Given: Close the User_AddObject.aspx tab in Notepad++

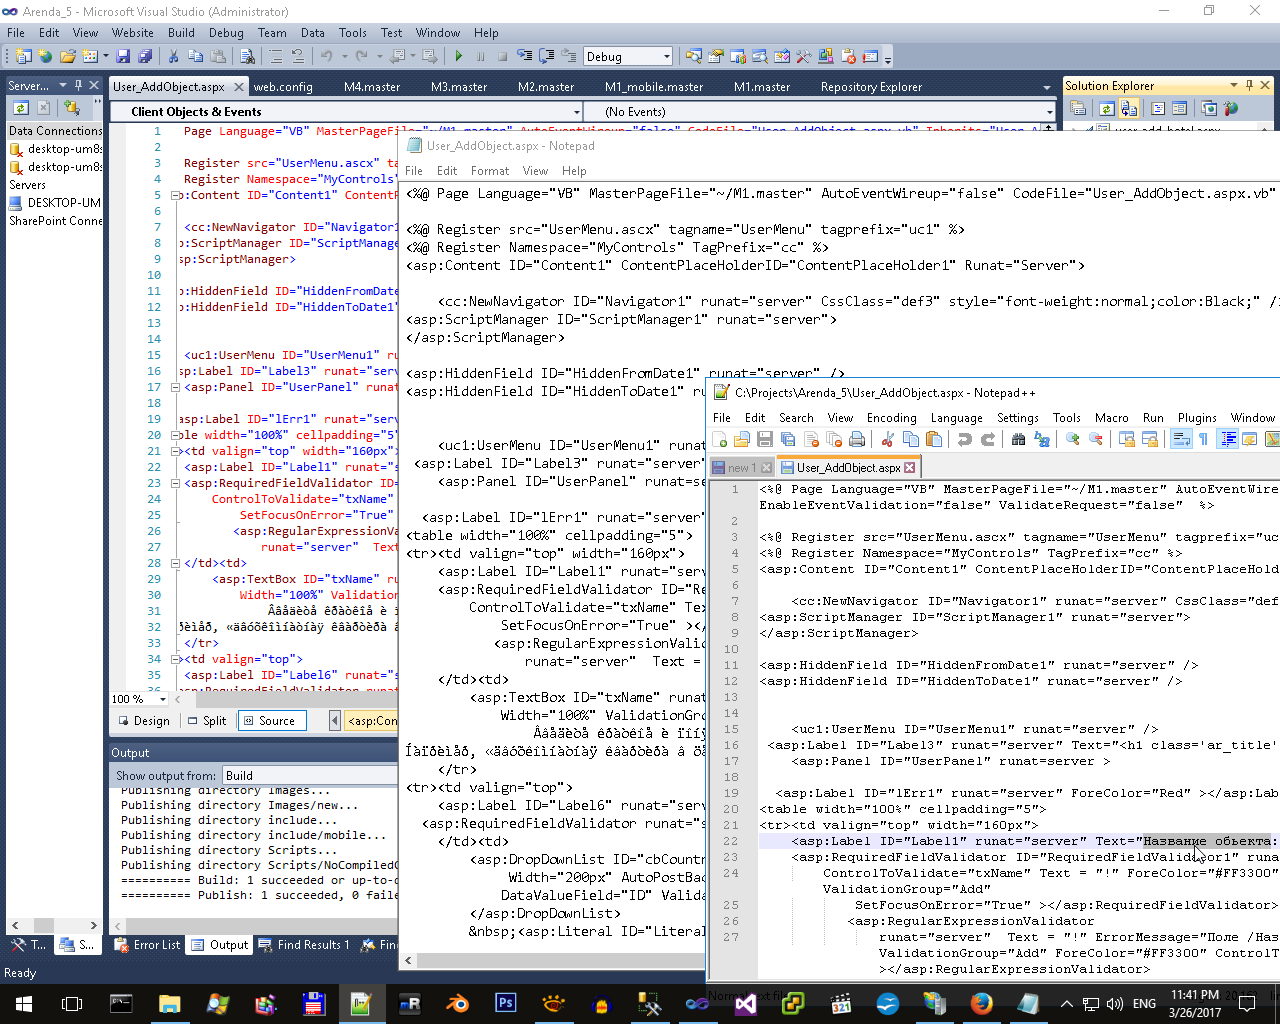Looking at the screenshot, I should point(909,468).
